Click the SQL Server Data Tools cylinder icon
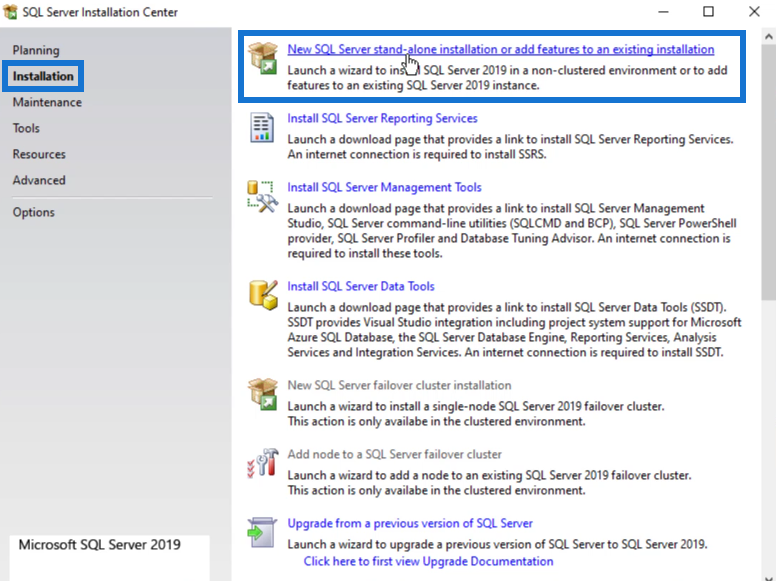The height and width of the screenshot is (581, 776). tap(263, 295)
